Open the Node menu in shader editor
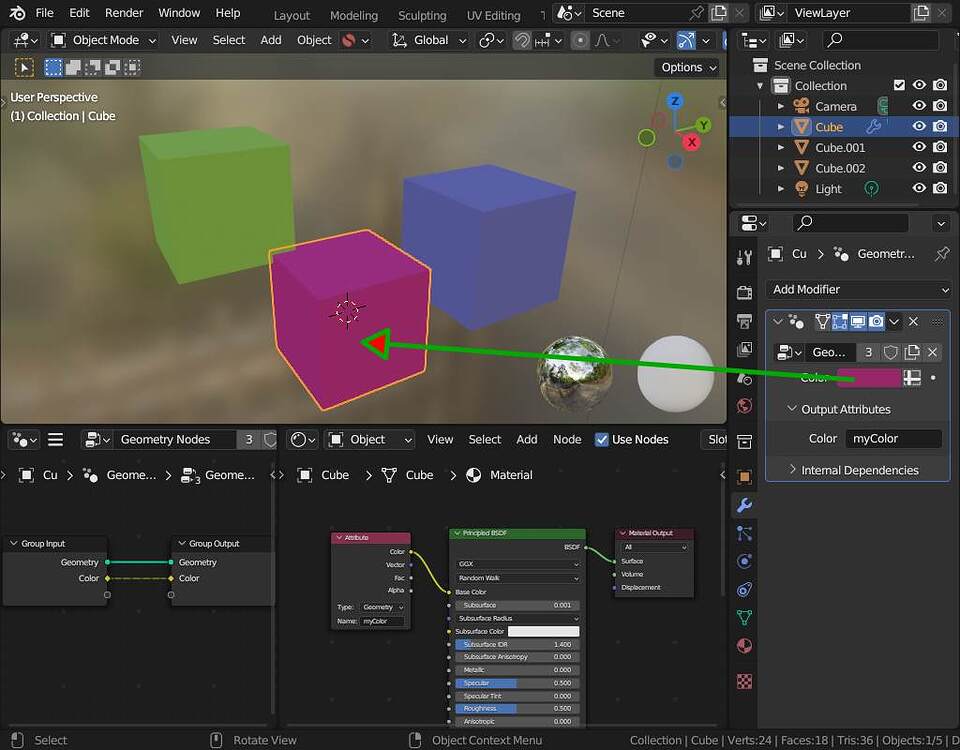 click(567, 440)
